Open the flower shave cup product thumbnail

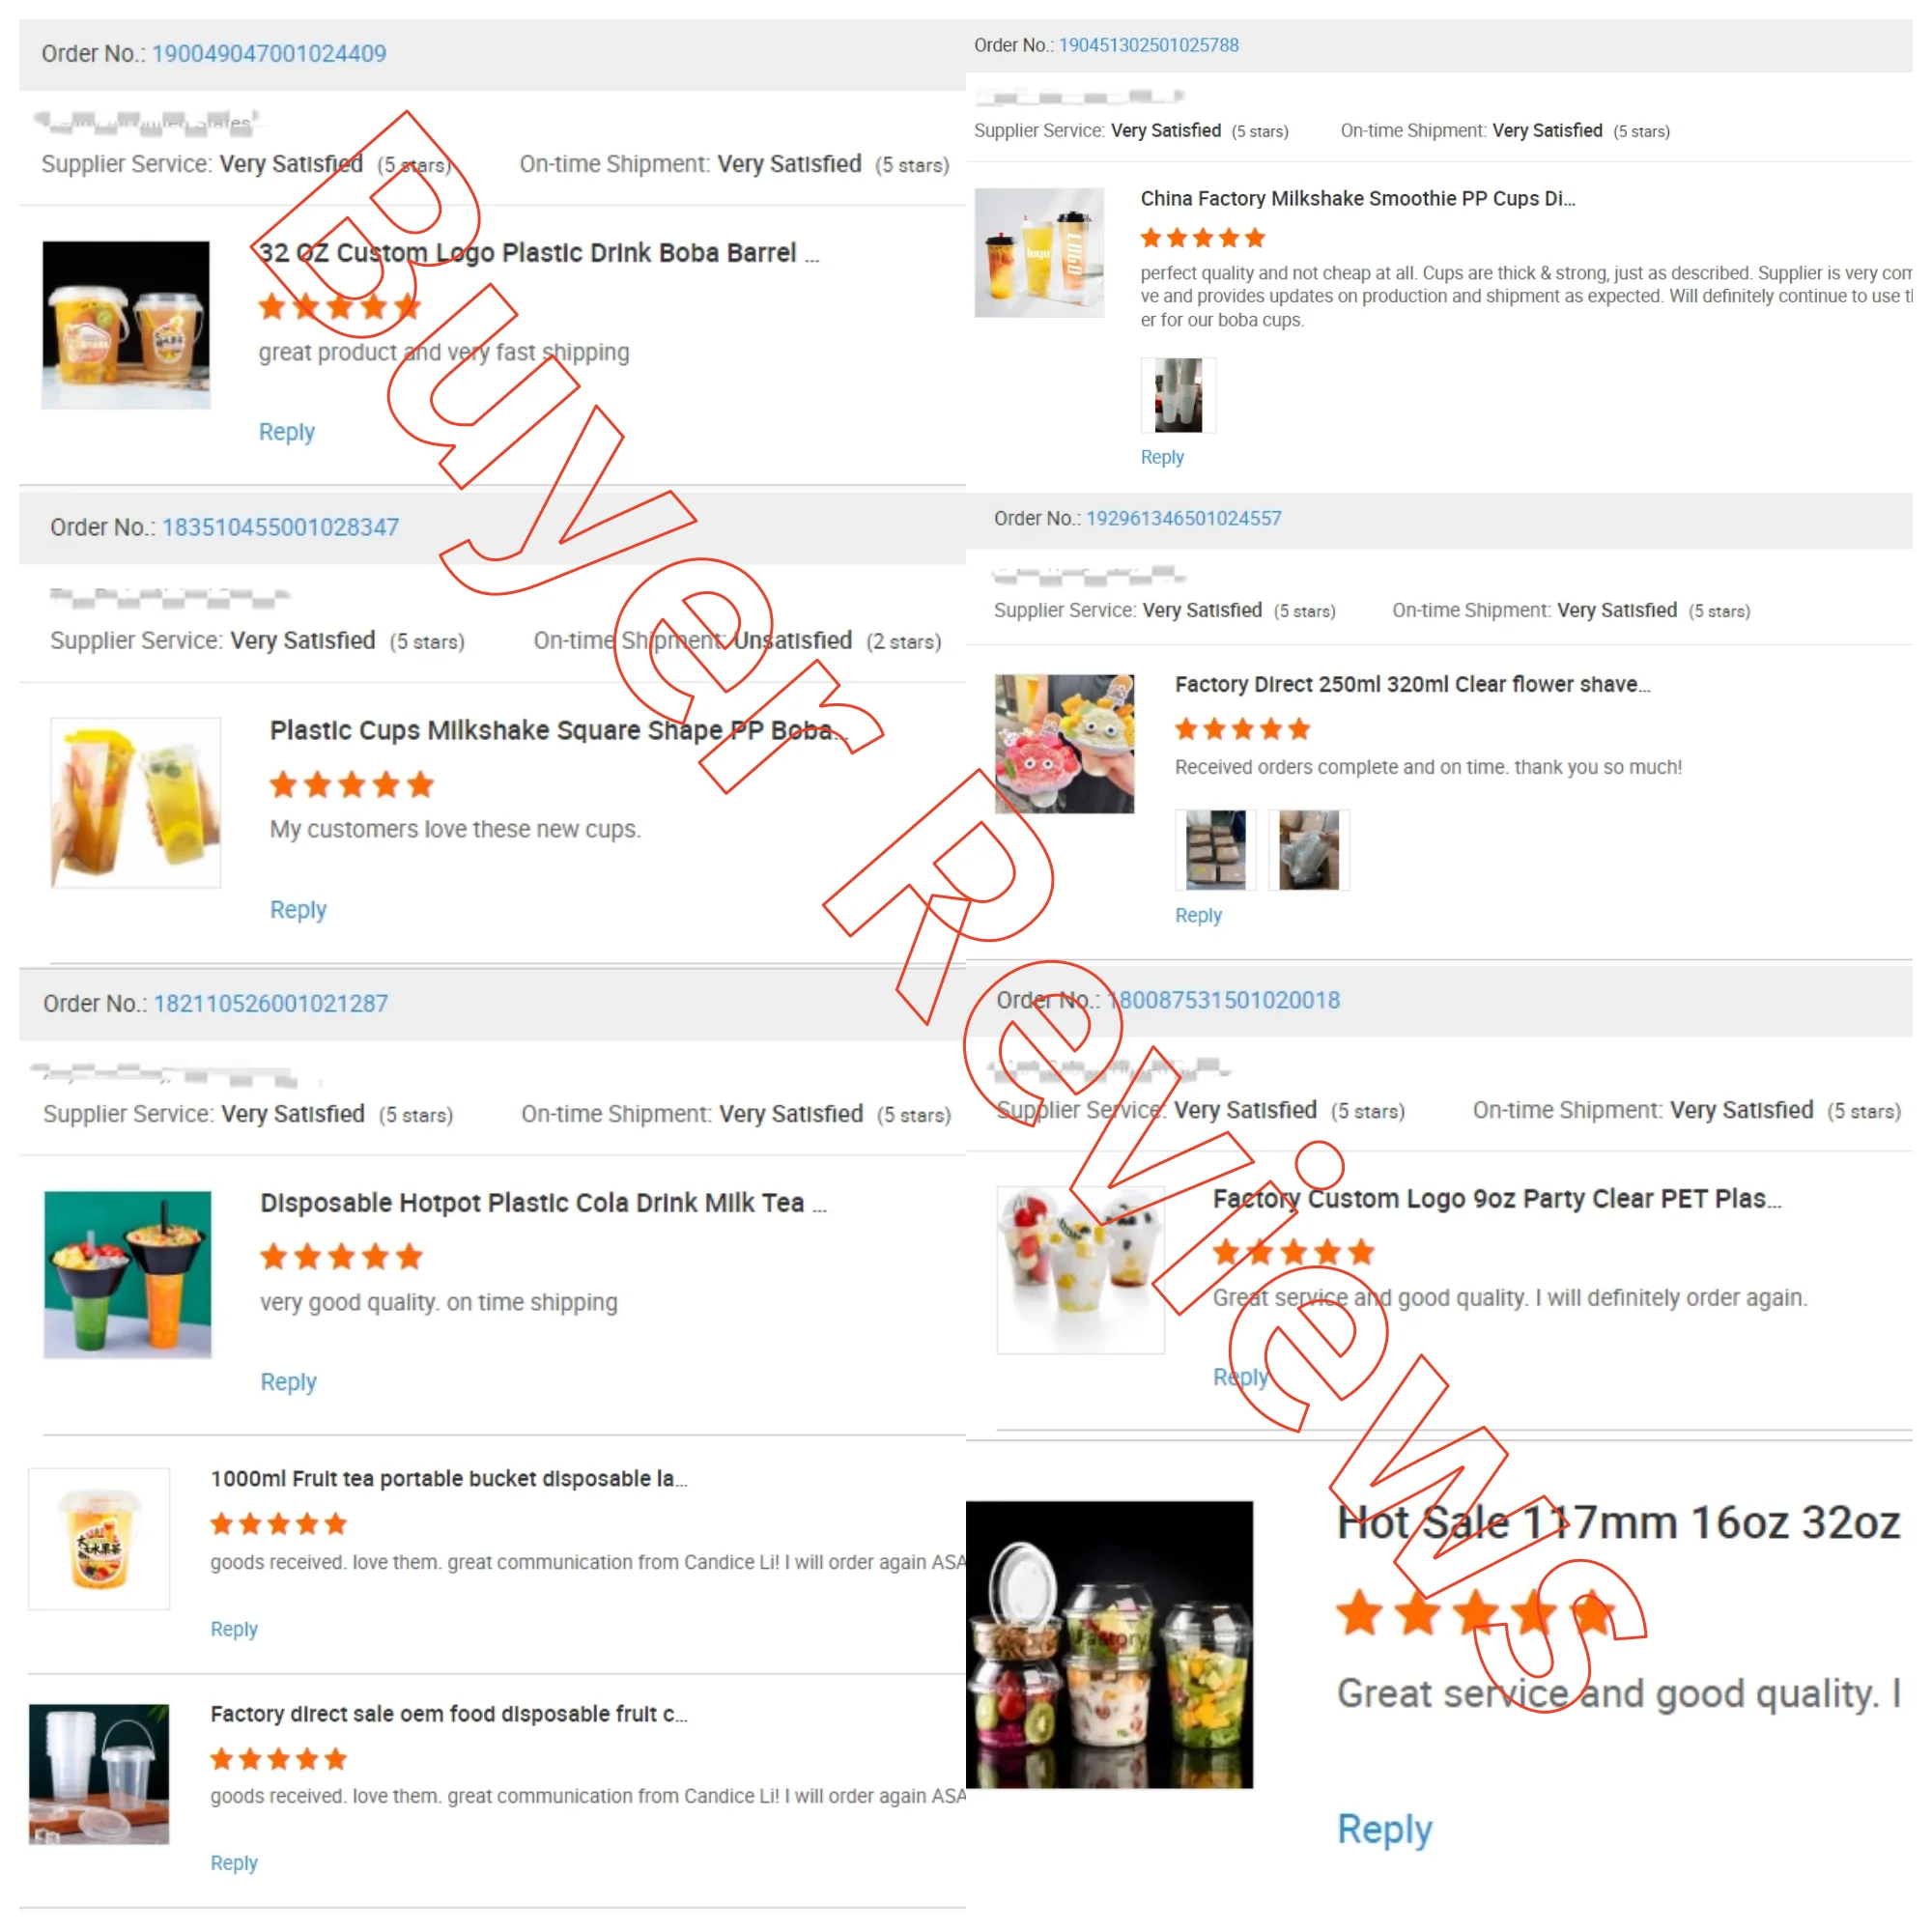point(1064,743)
